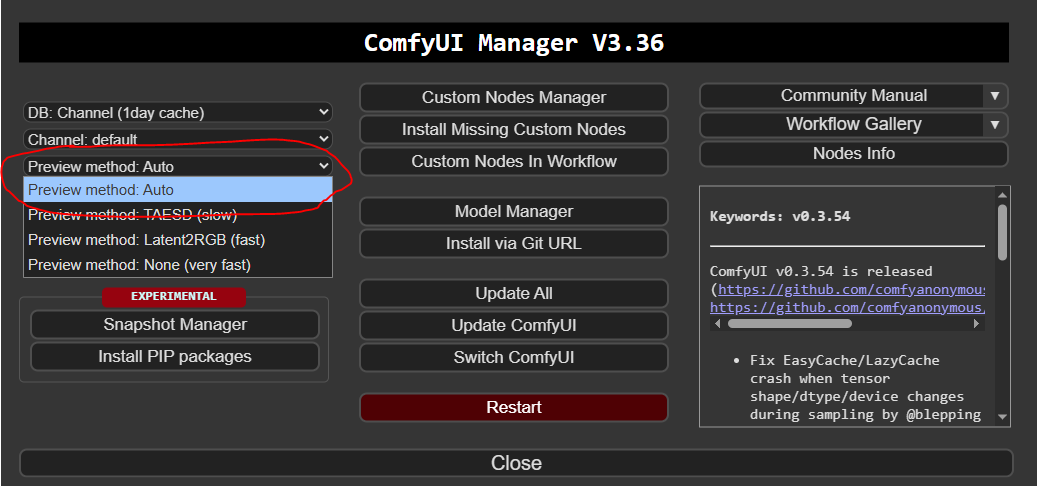Click Update ComfyUI
Image resolution: width=1037 pixels, height=486 pixels.
click(x=514, y=325)
